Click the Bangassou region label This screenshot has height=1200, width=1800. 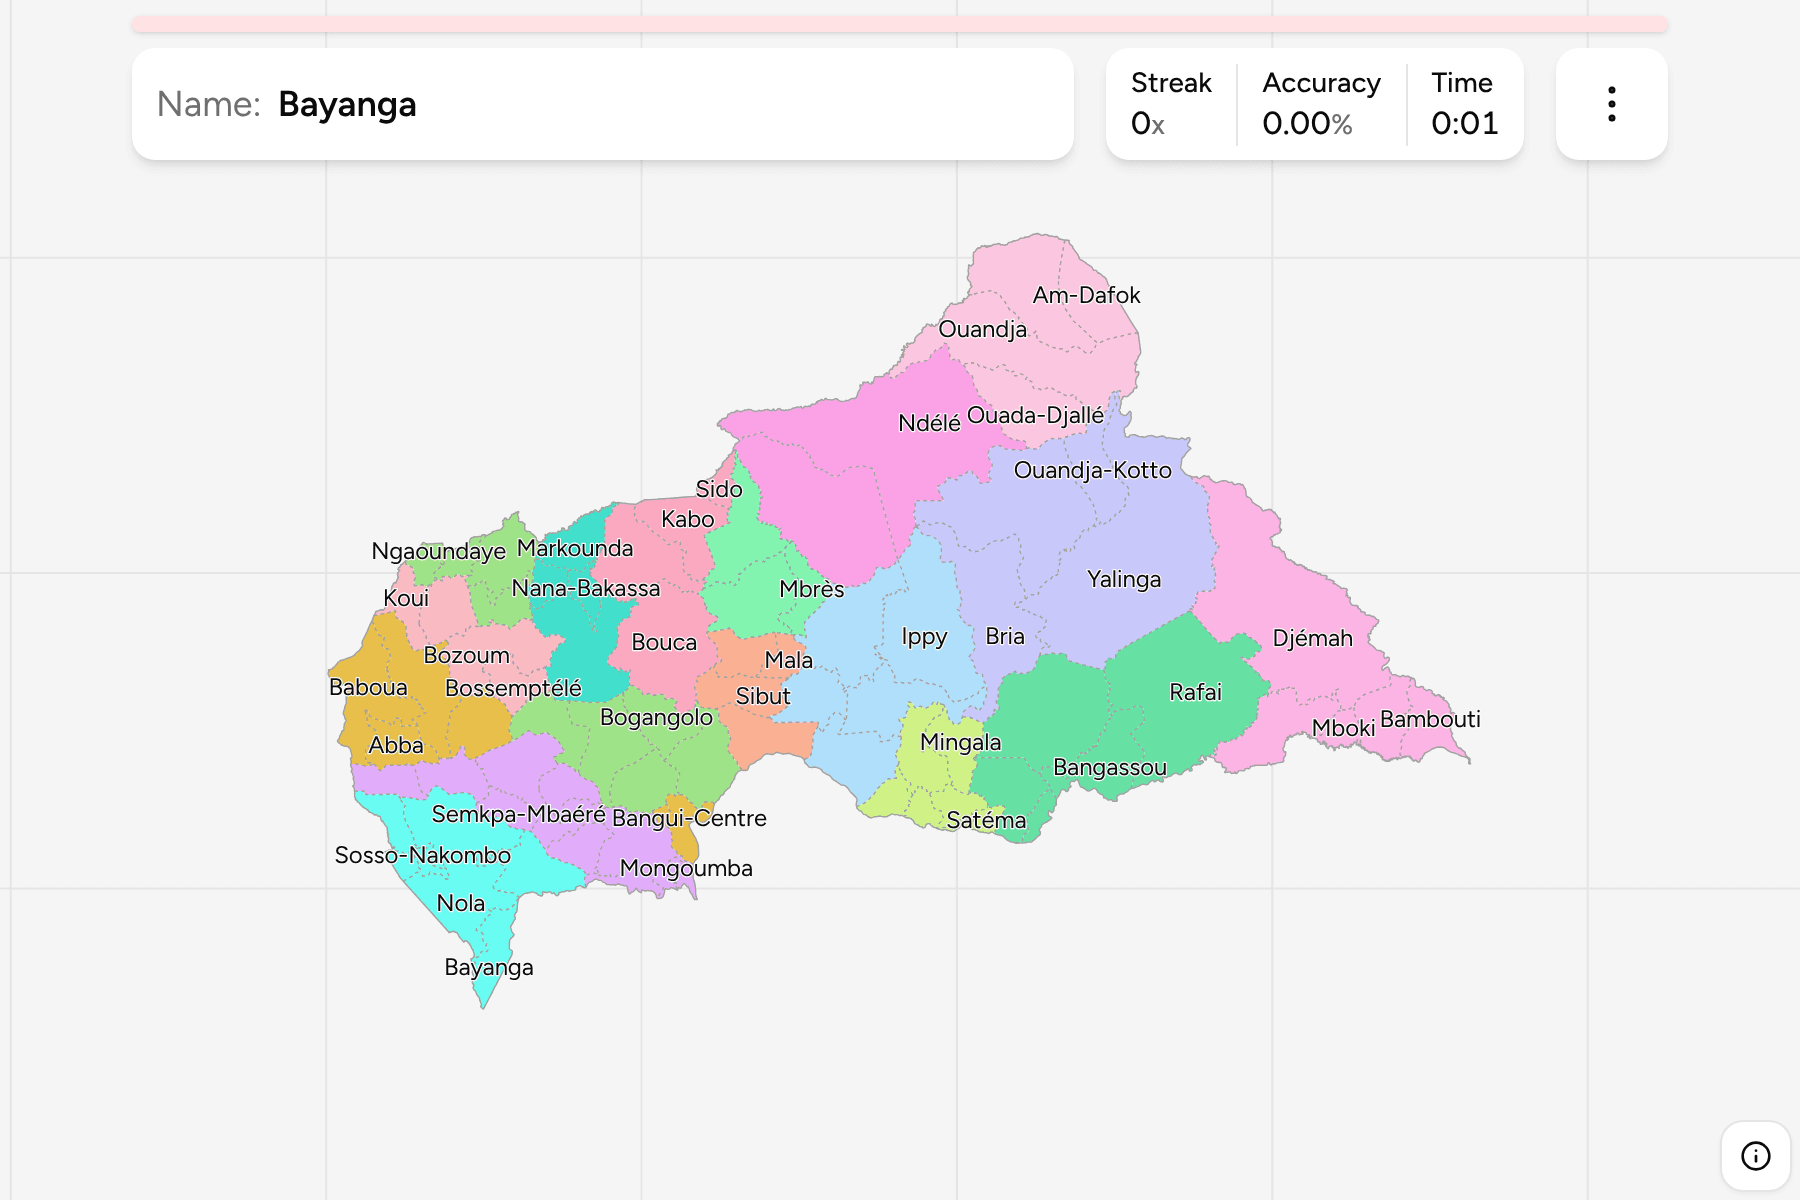(x=1110, y=767)
